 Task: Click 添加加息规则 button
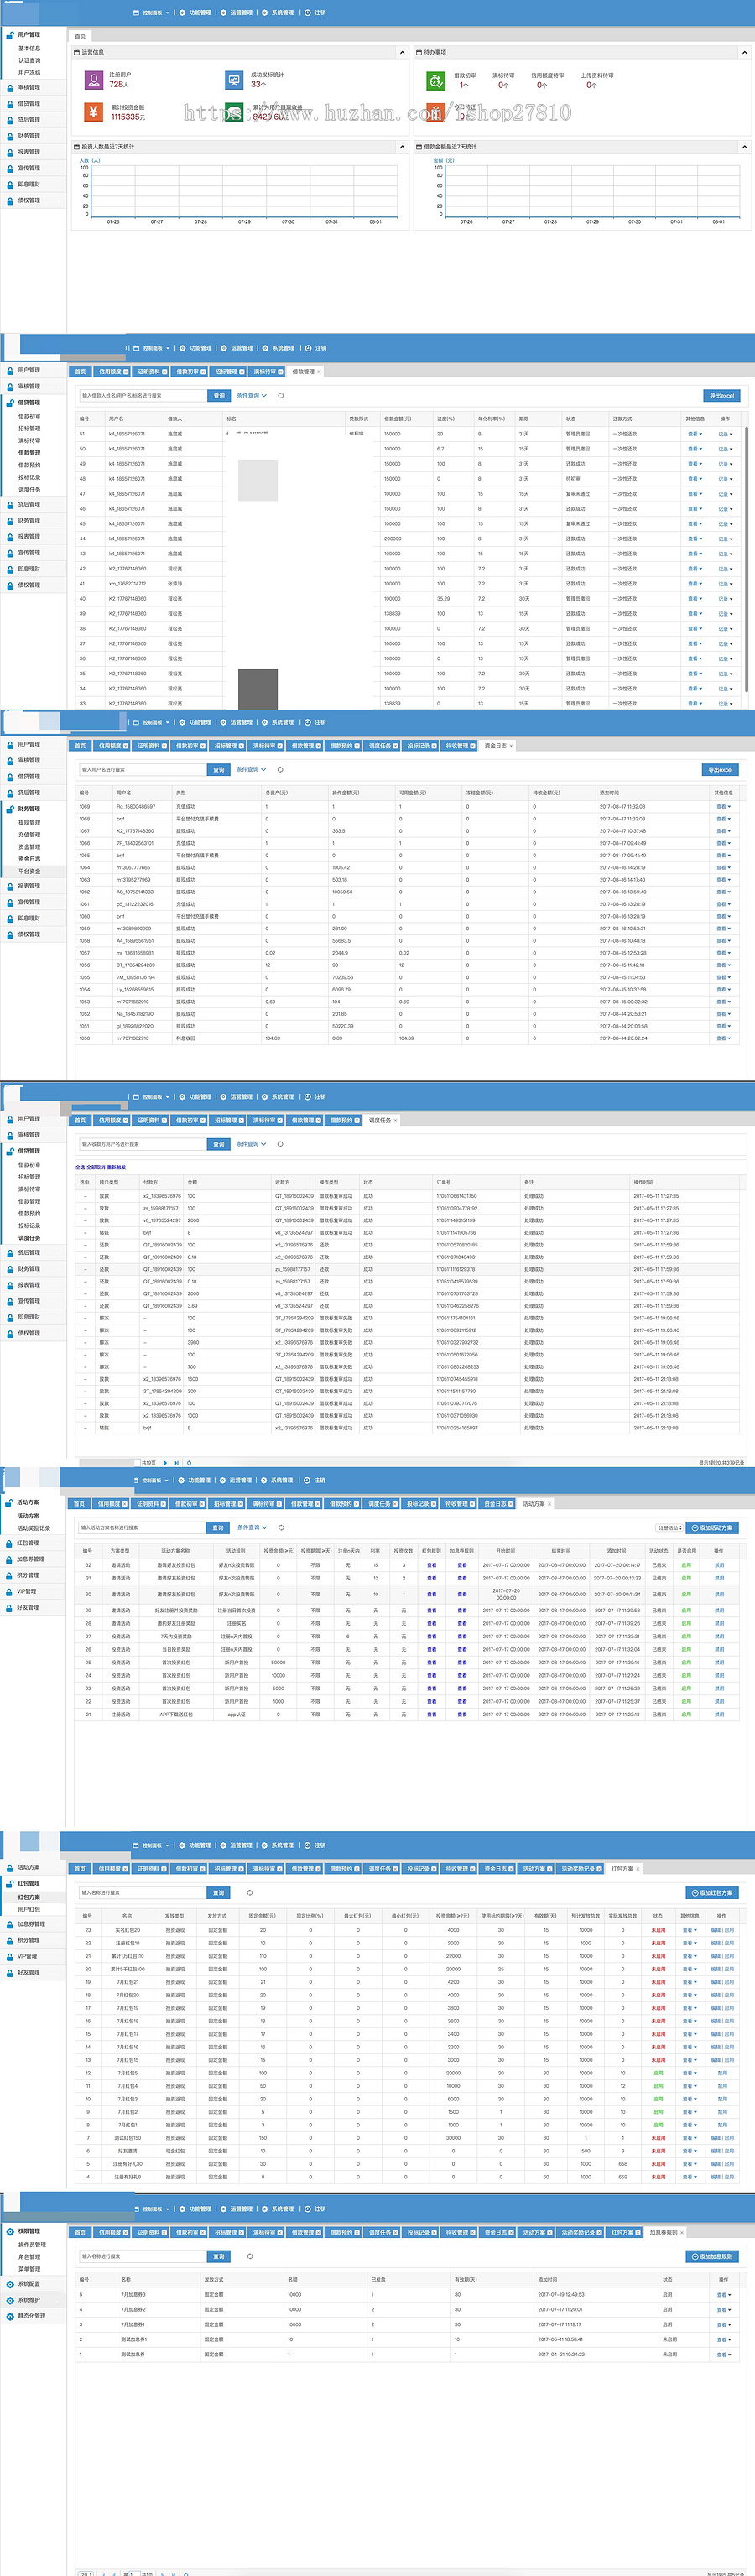point(712,2257)
